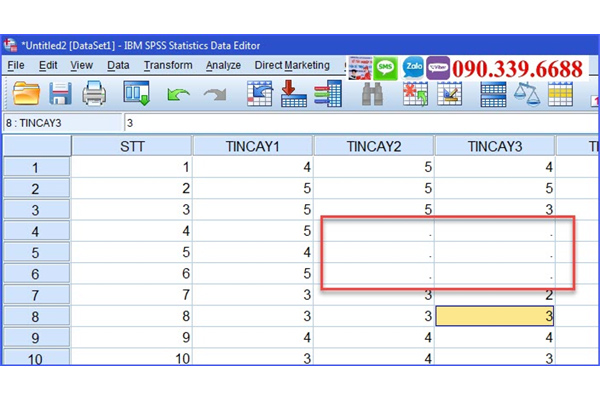Click the binoculars Find icon
The height and width of the screenshot is (400, 600).
point(372,94)
